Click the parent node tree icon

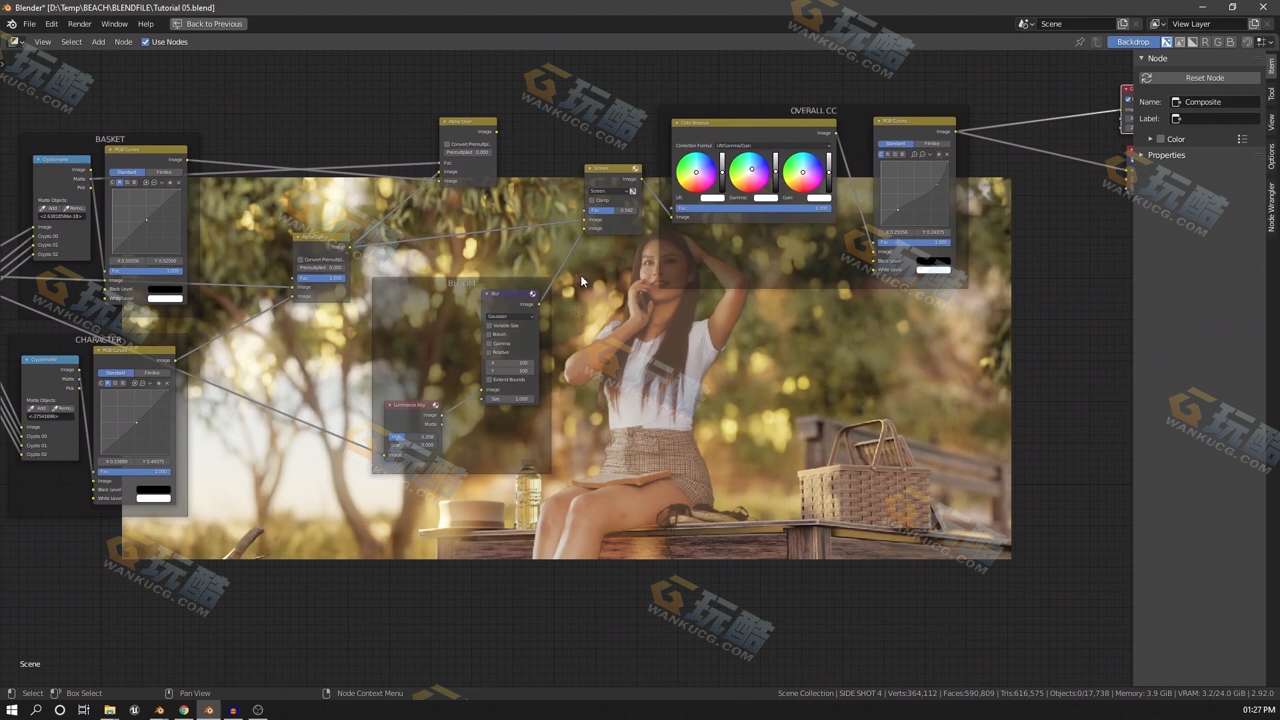(x=1096, y=42)
